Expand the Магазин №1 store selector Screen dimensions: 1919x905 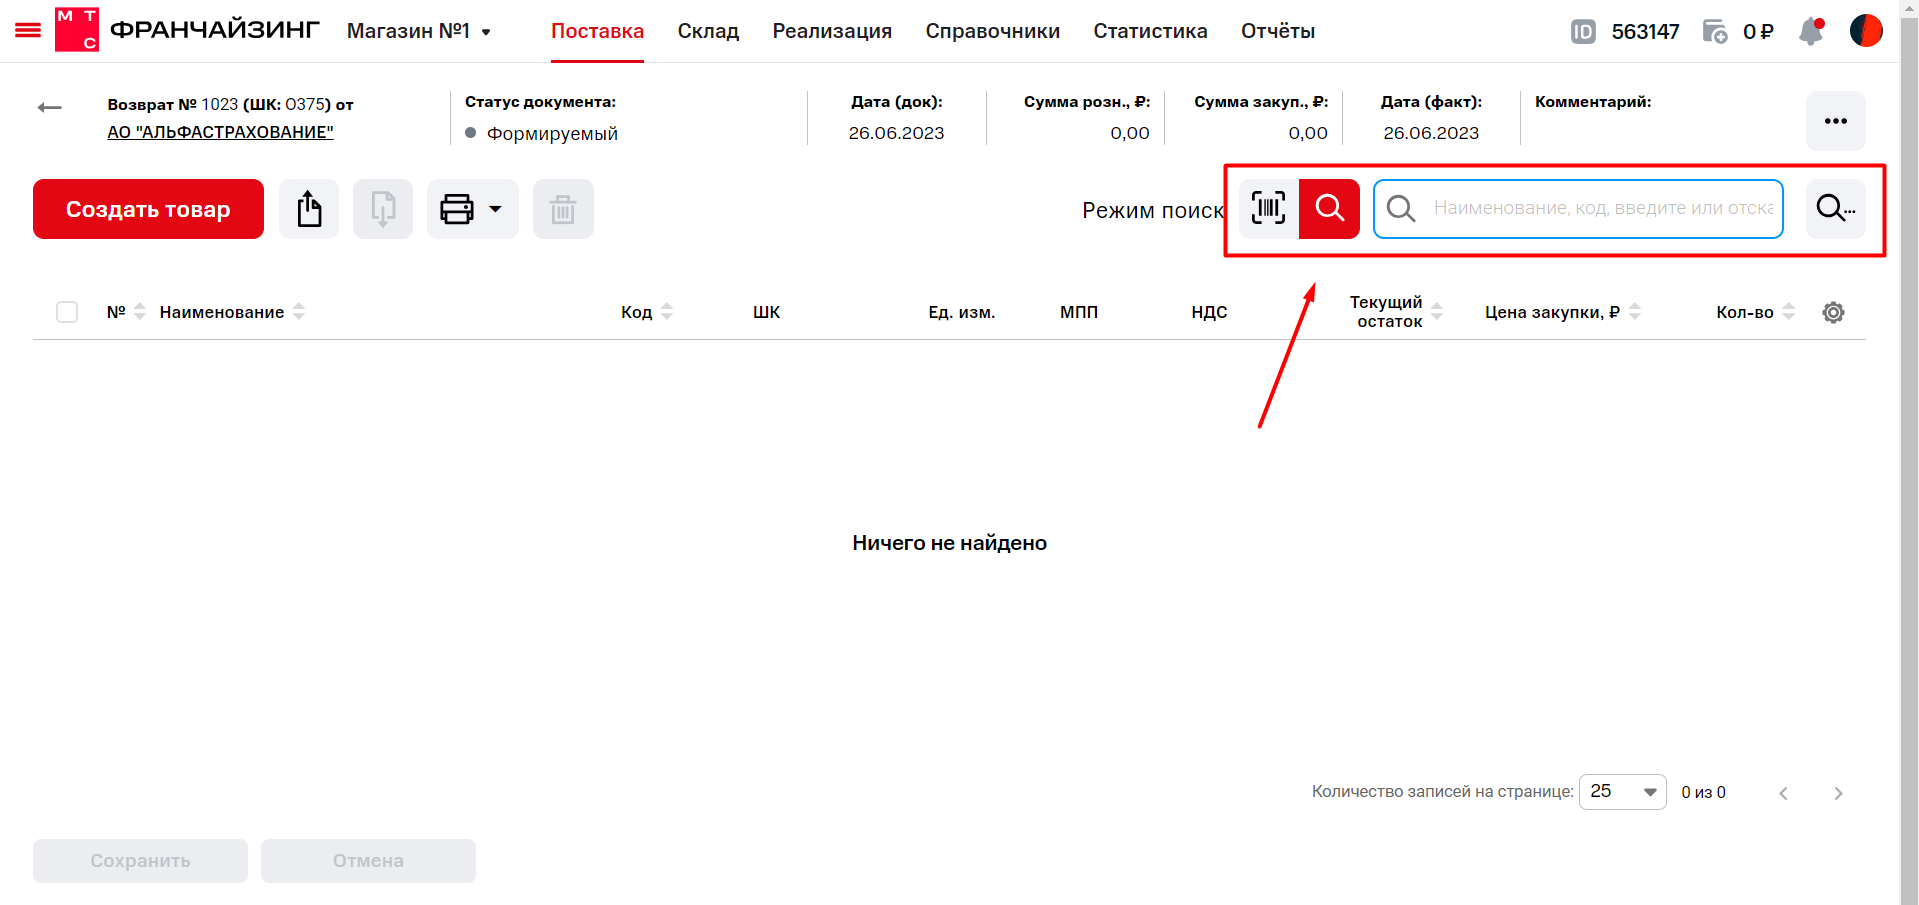(x=419, y=31)
